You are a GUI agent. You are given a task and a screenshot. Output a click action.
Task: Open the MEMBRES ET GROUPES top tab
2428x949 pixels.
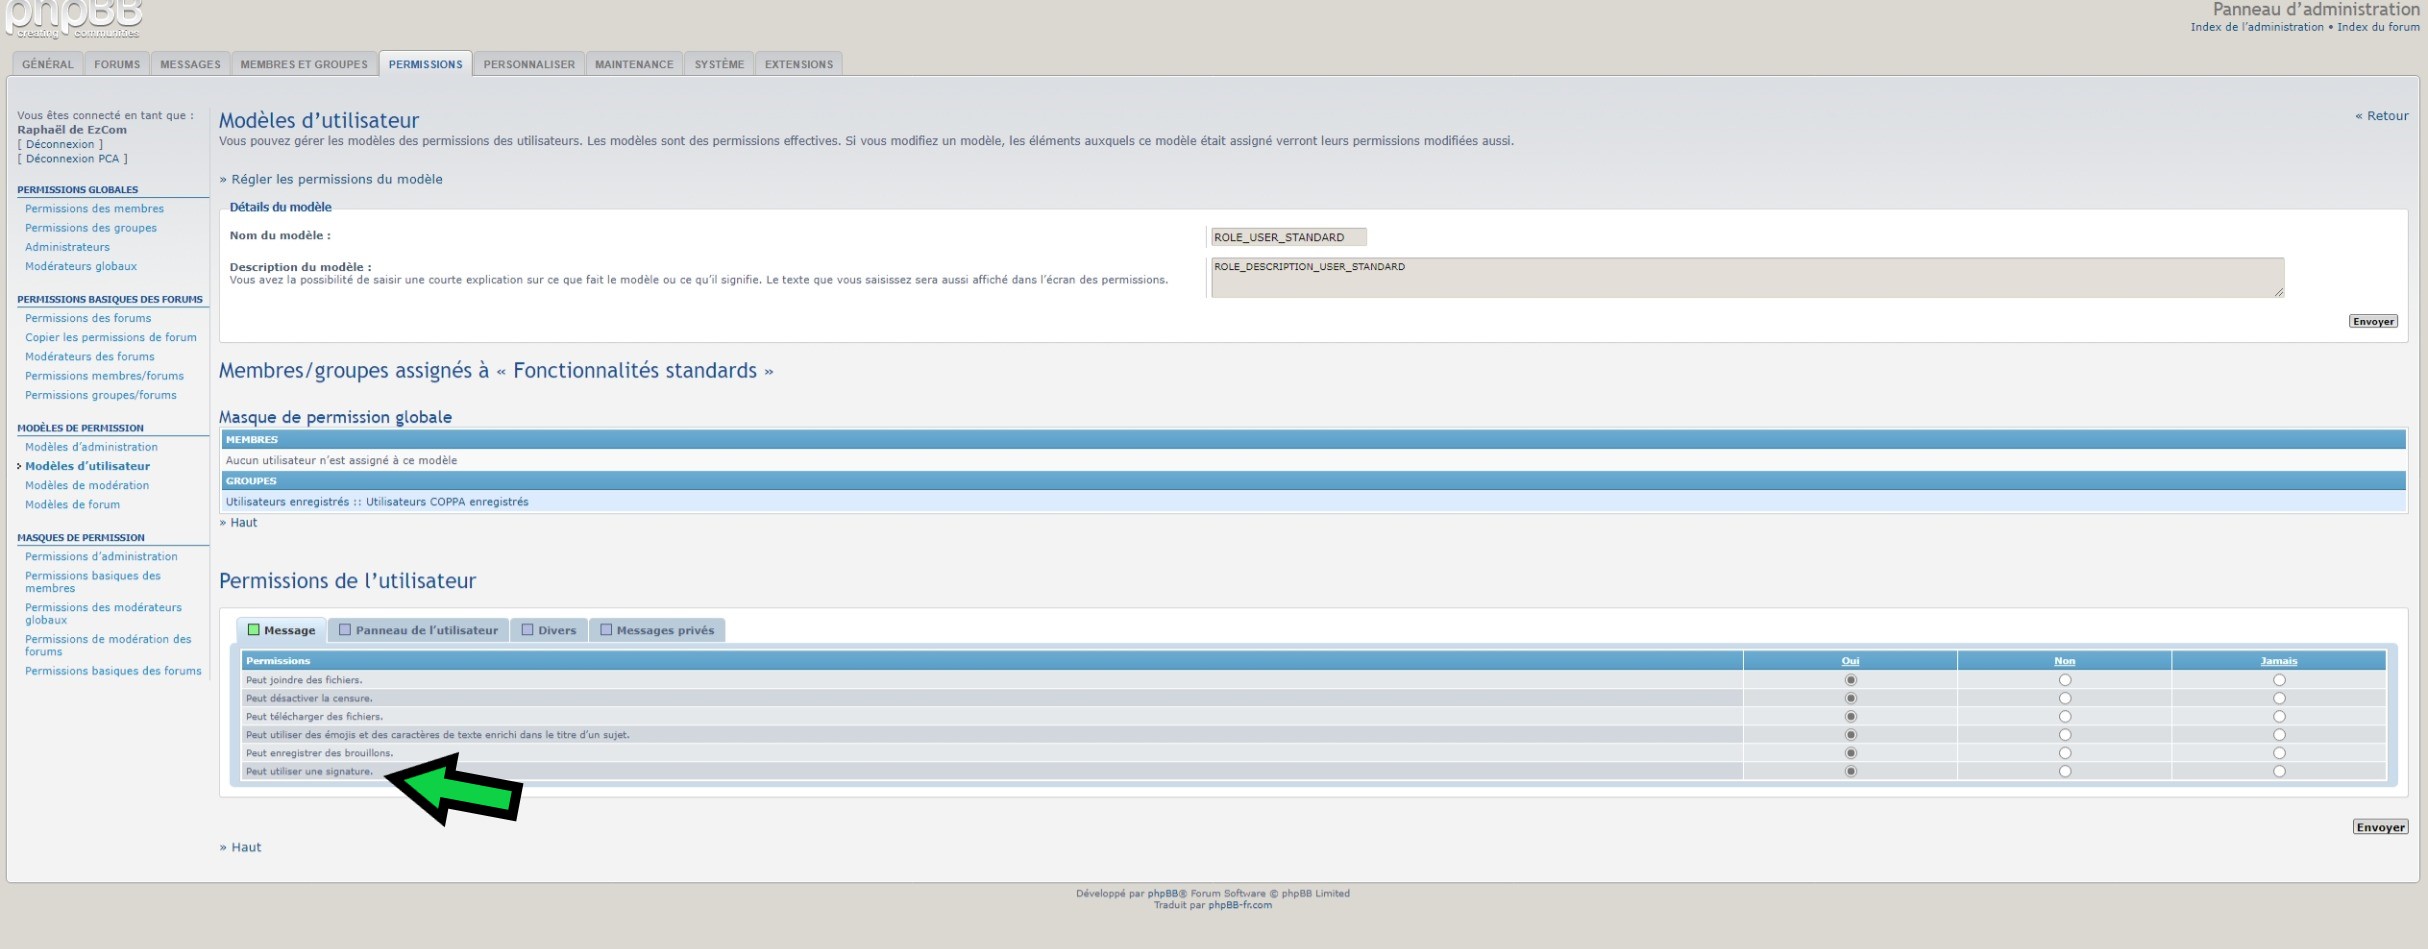304,64
